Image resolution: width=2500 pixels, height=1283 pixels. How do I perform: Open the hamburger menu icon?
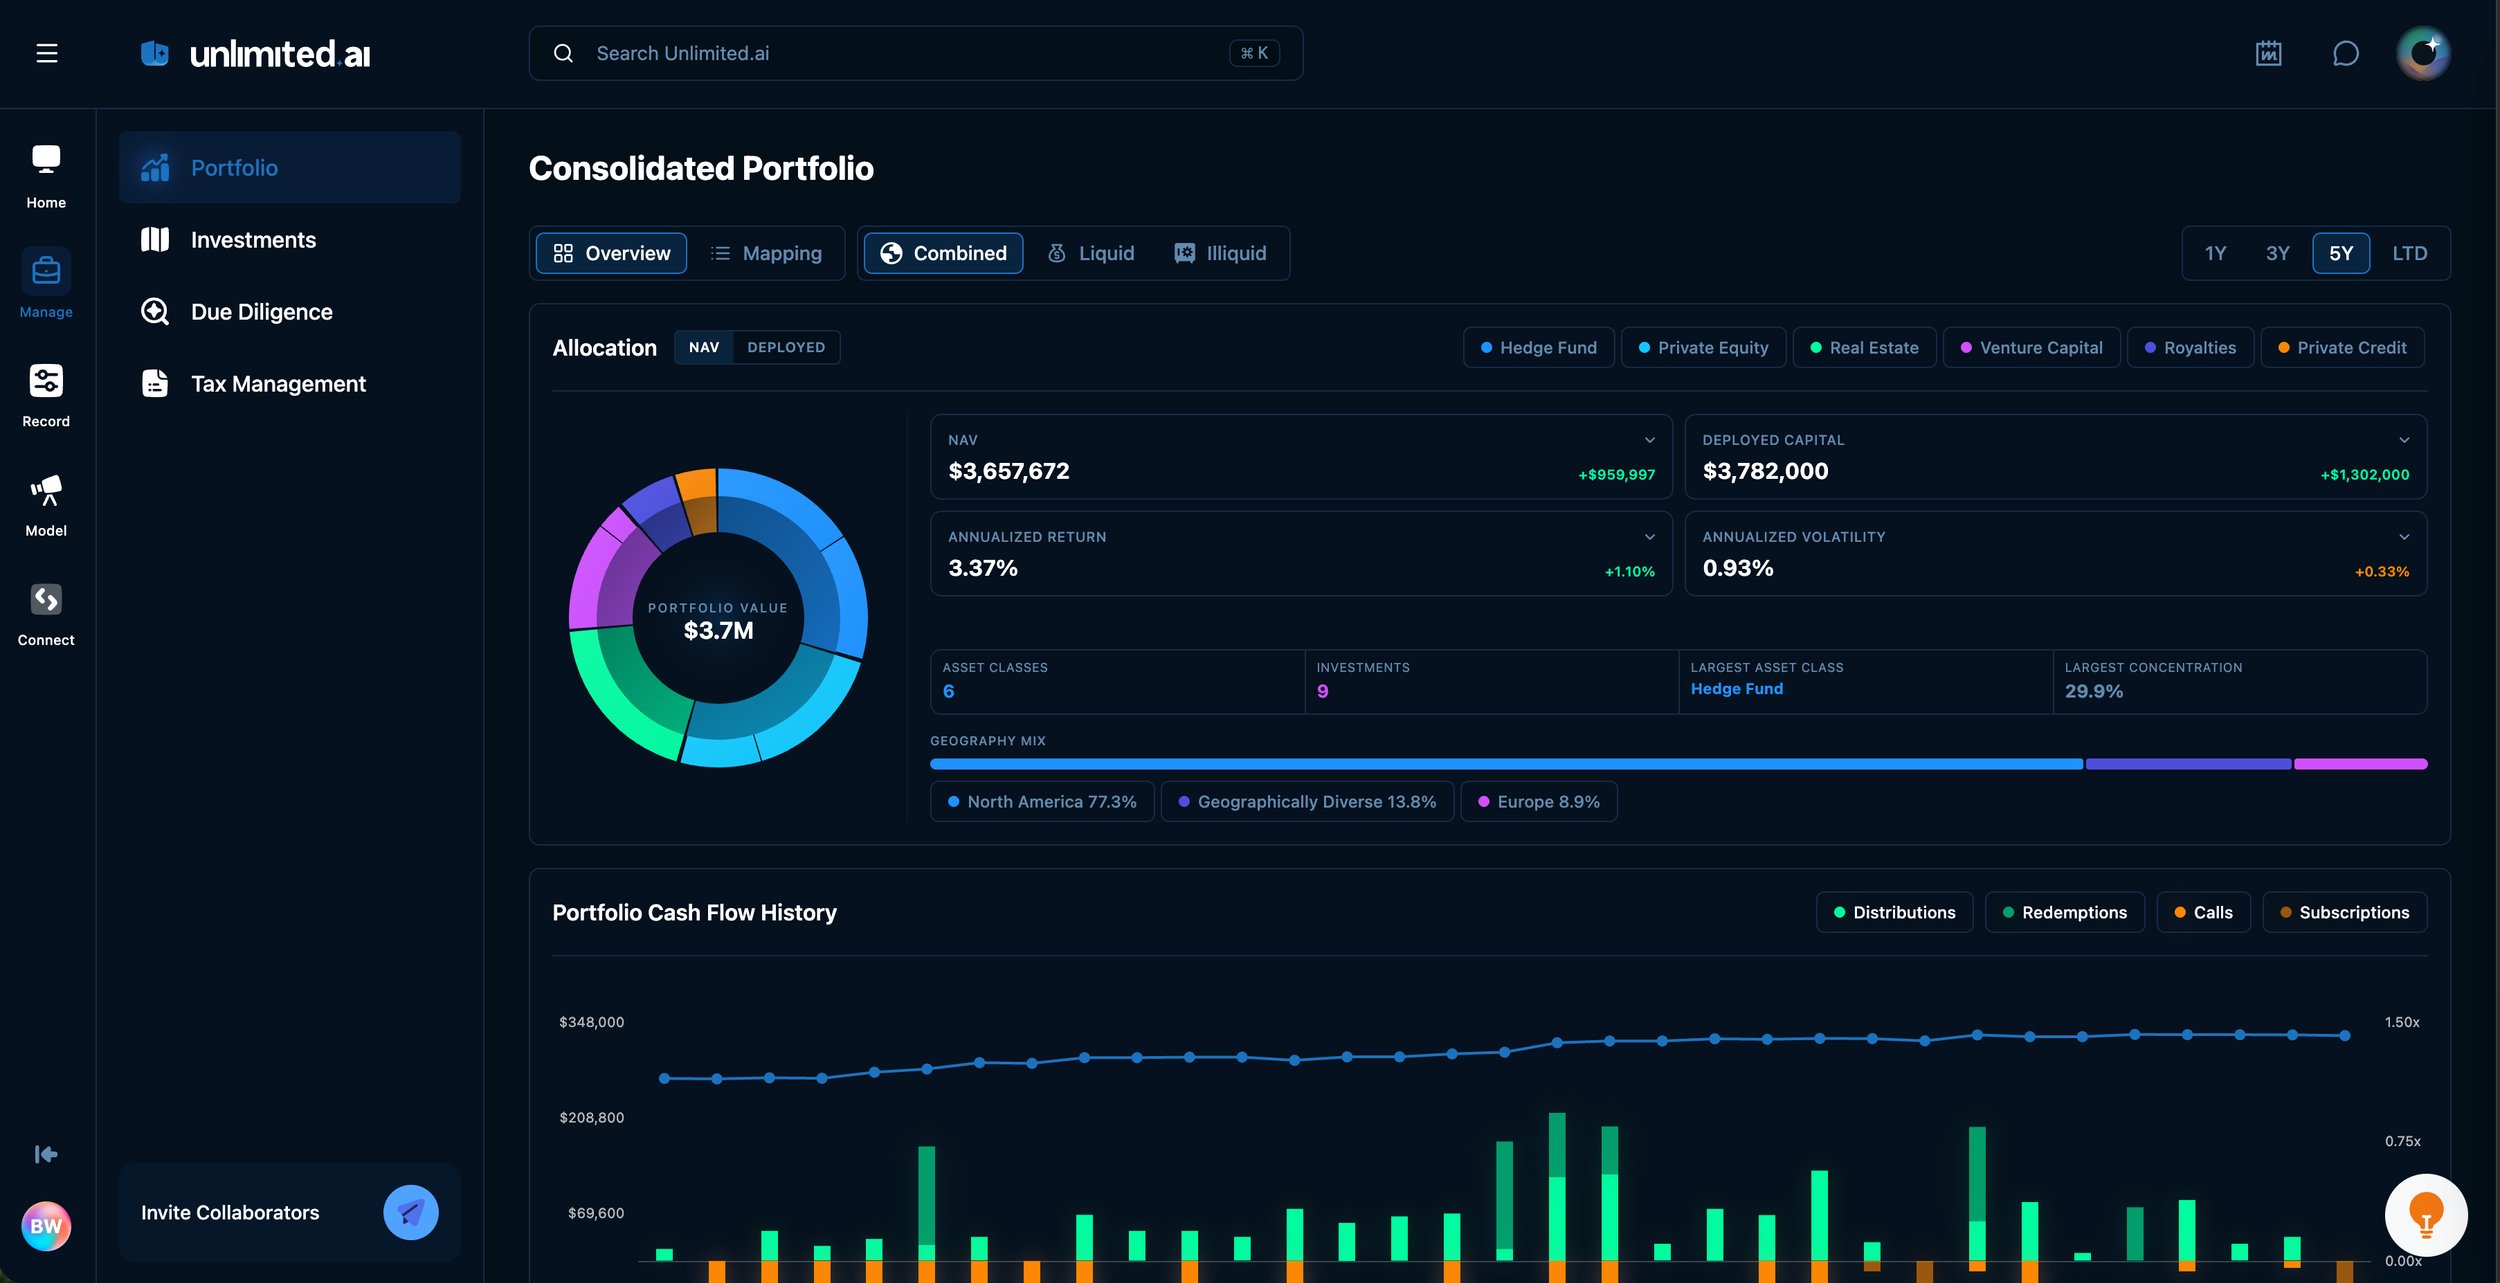(x=47, y=53)
